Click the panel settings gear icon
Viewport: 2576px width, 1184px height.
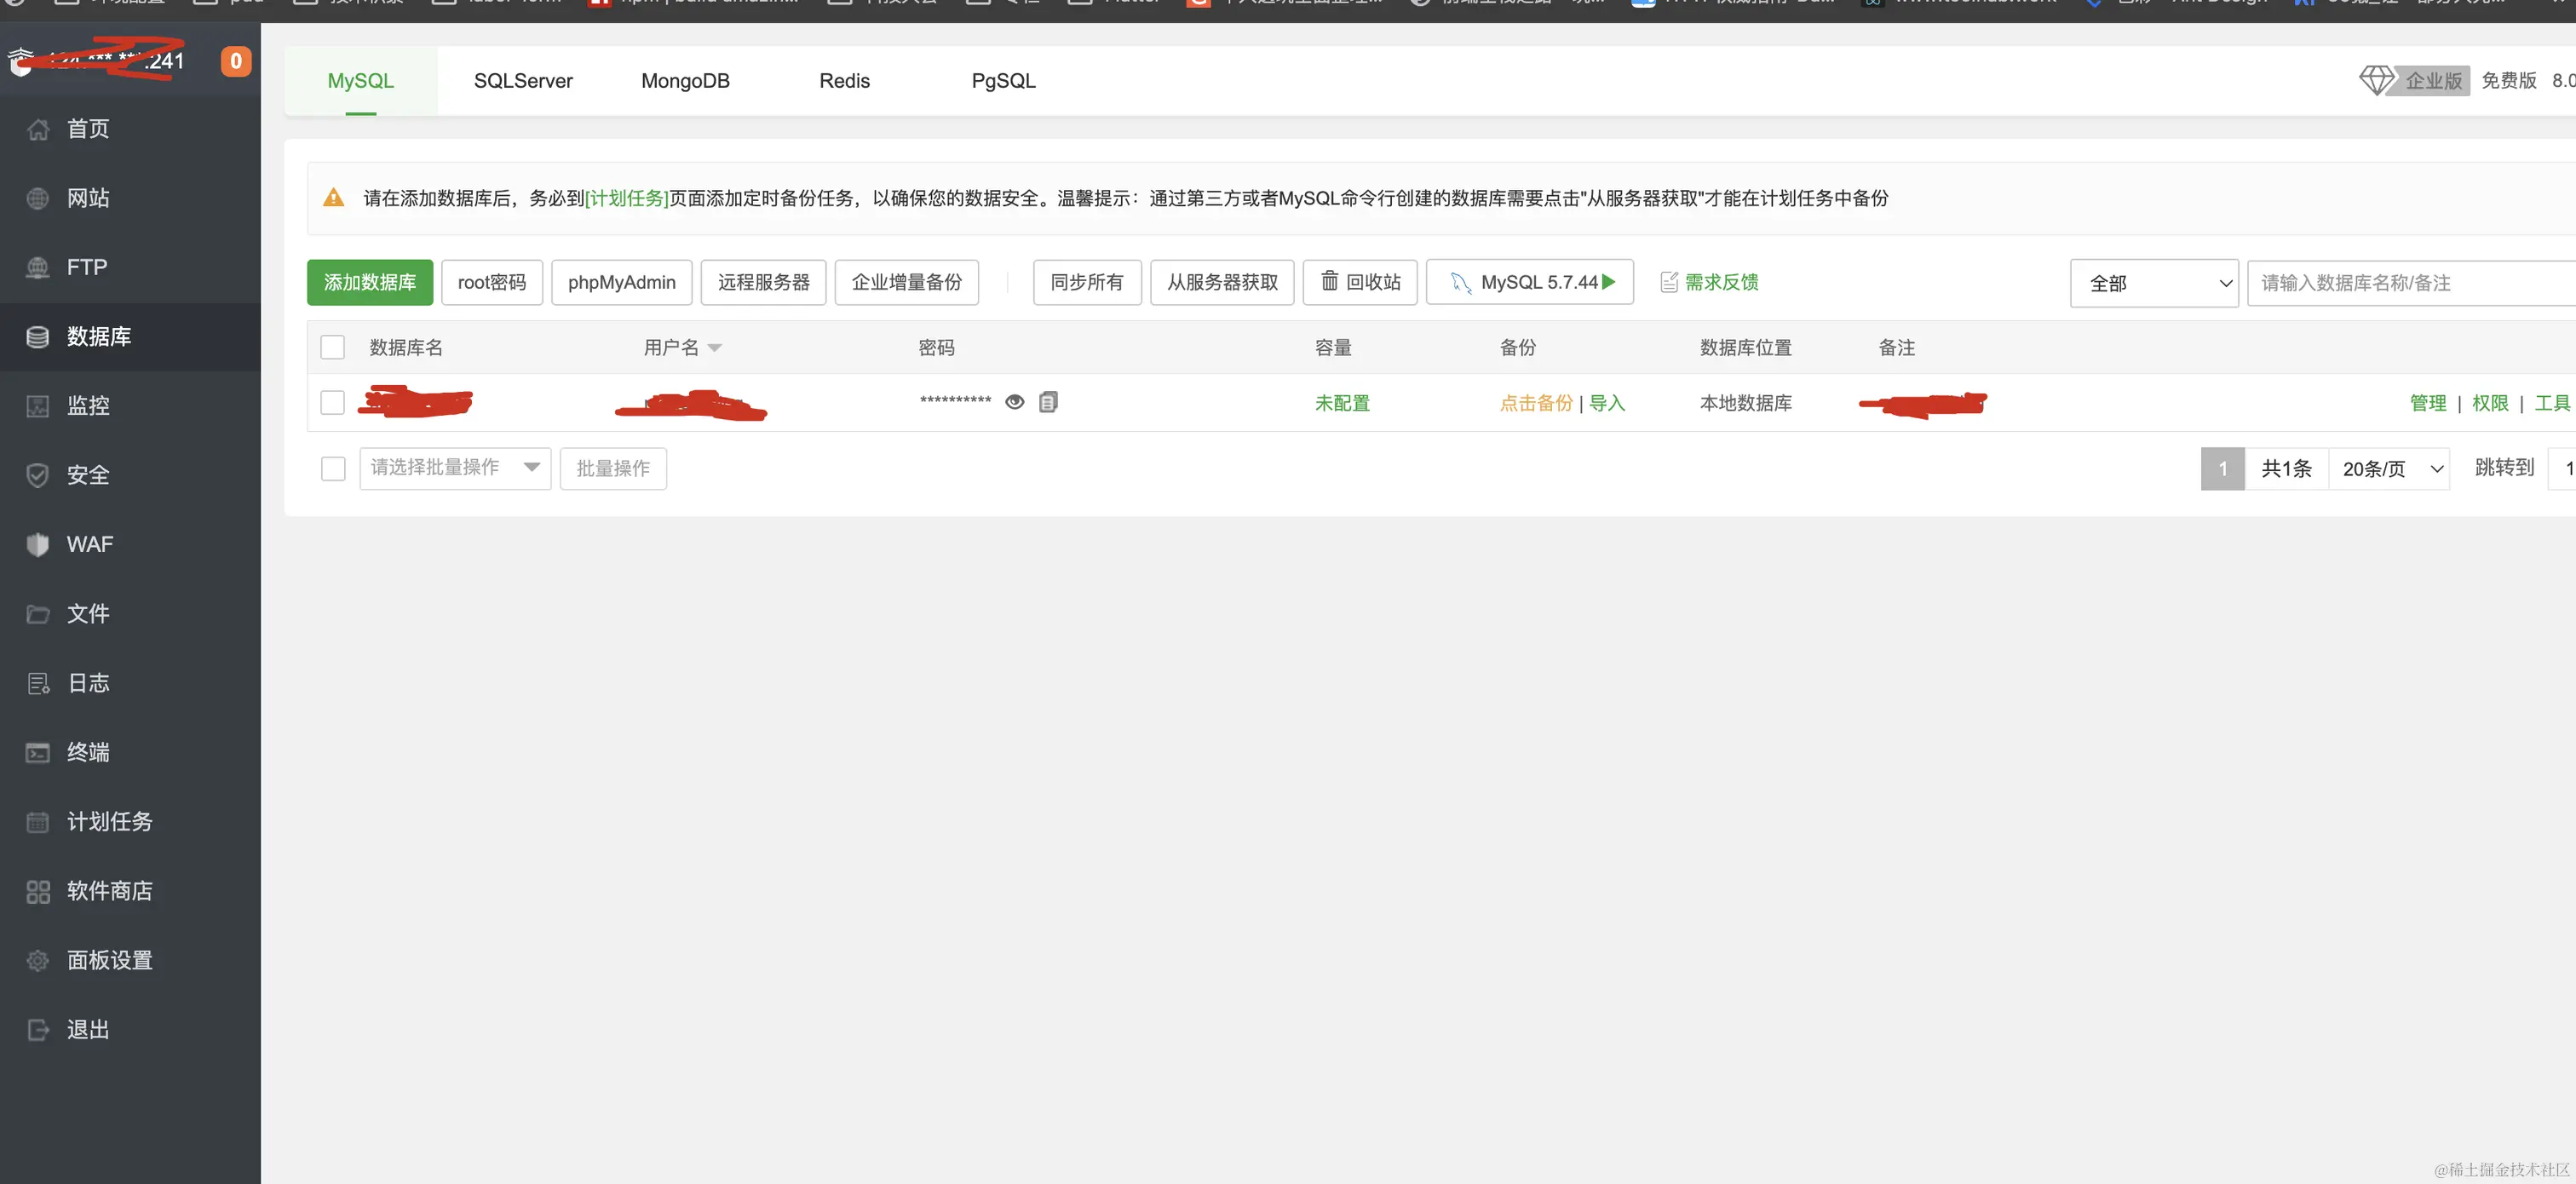(38, 961)
